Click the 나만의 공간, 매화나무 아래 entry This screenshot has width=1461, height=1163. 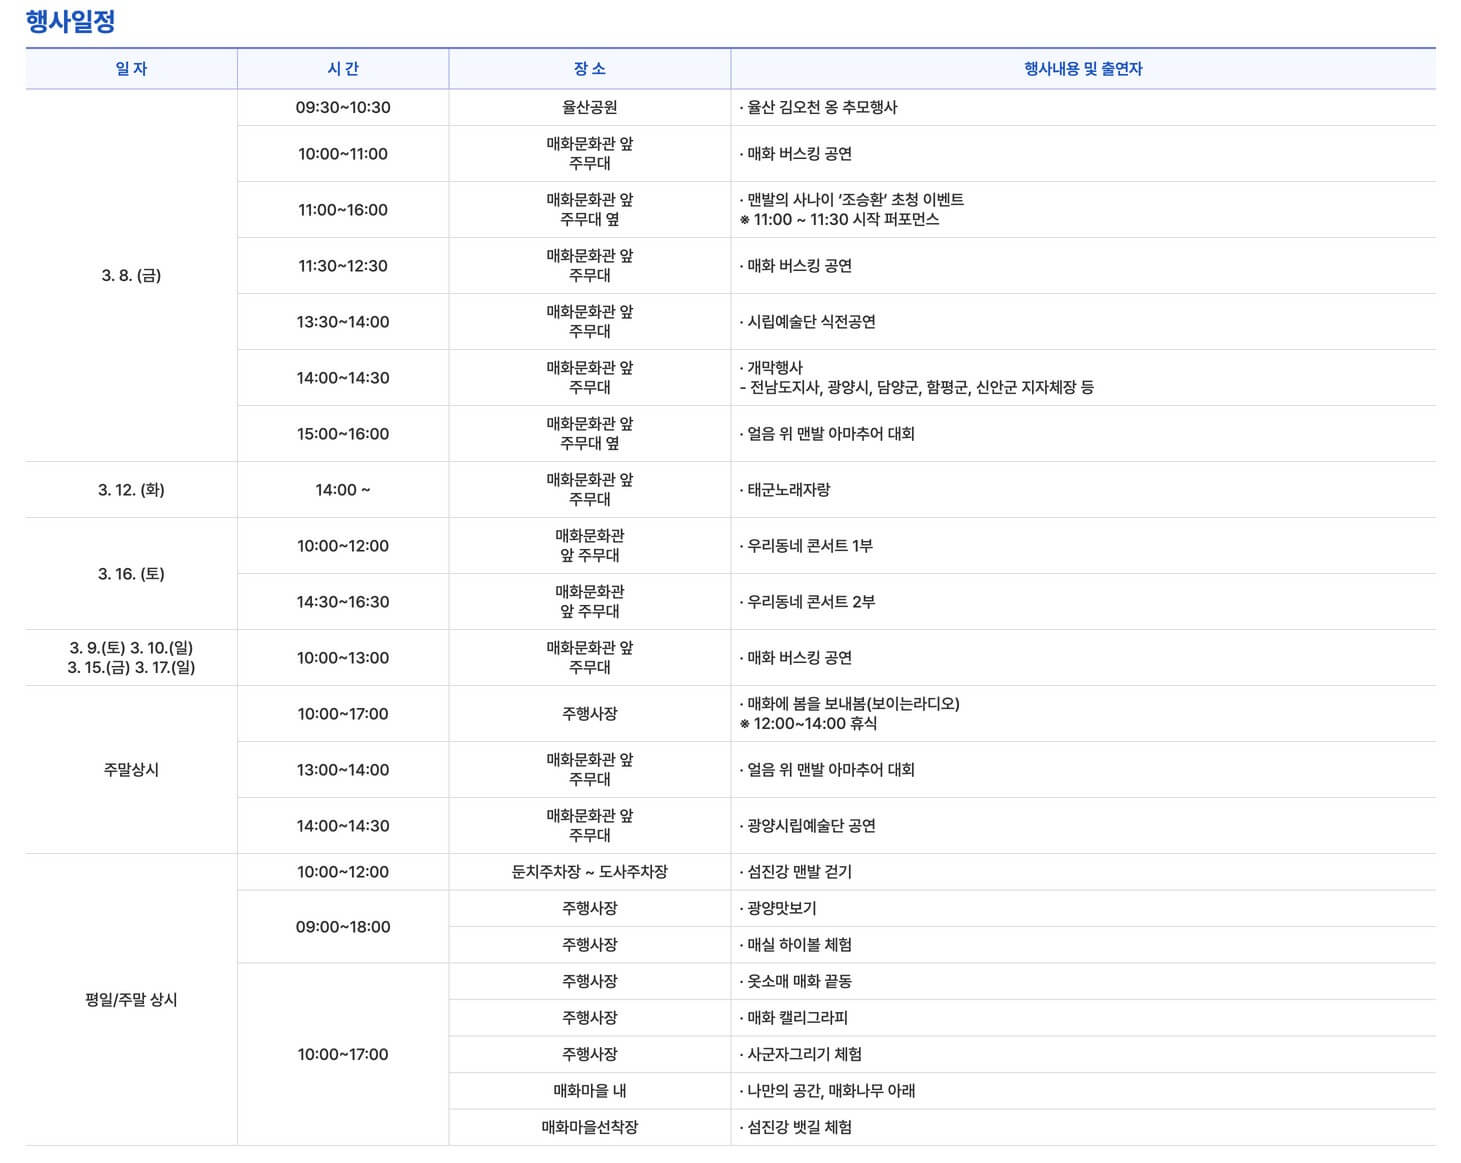827,1091
